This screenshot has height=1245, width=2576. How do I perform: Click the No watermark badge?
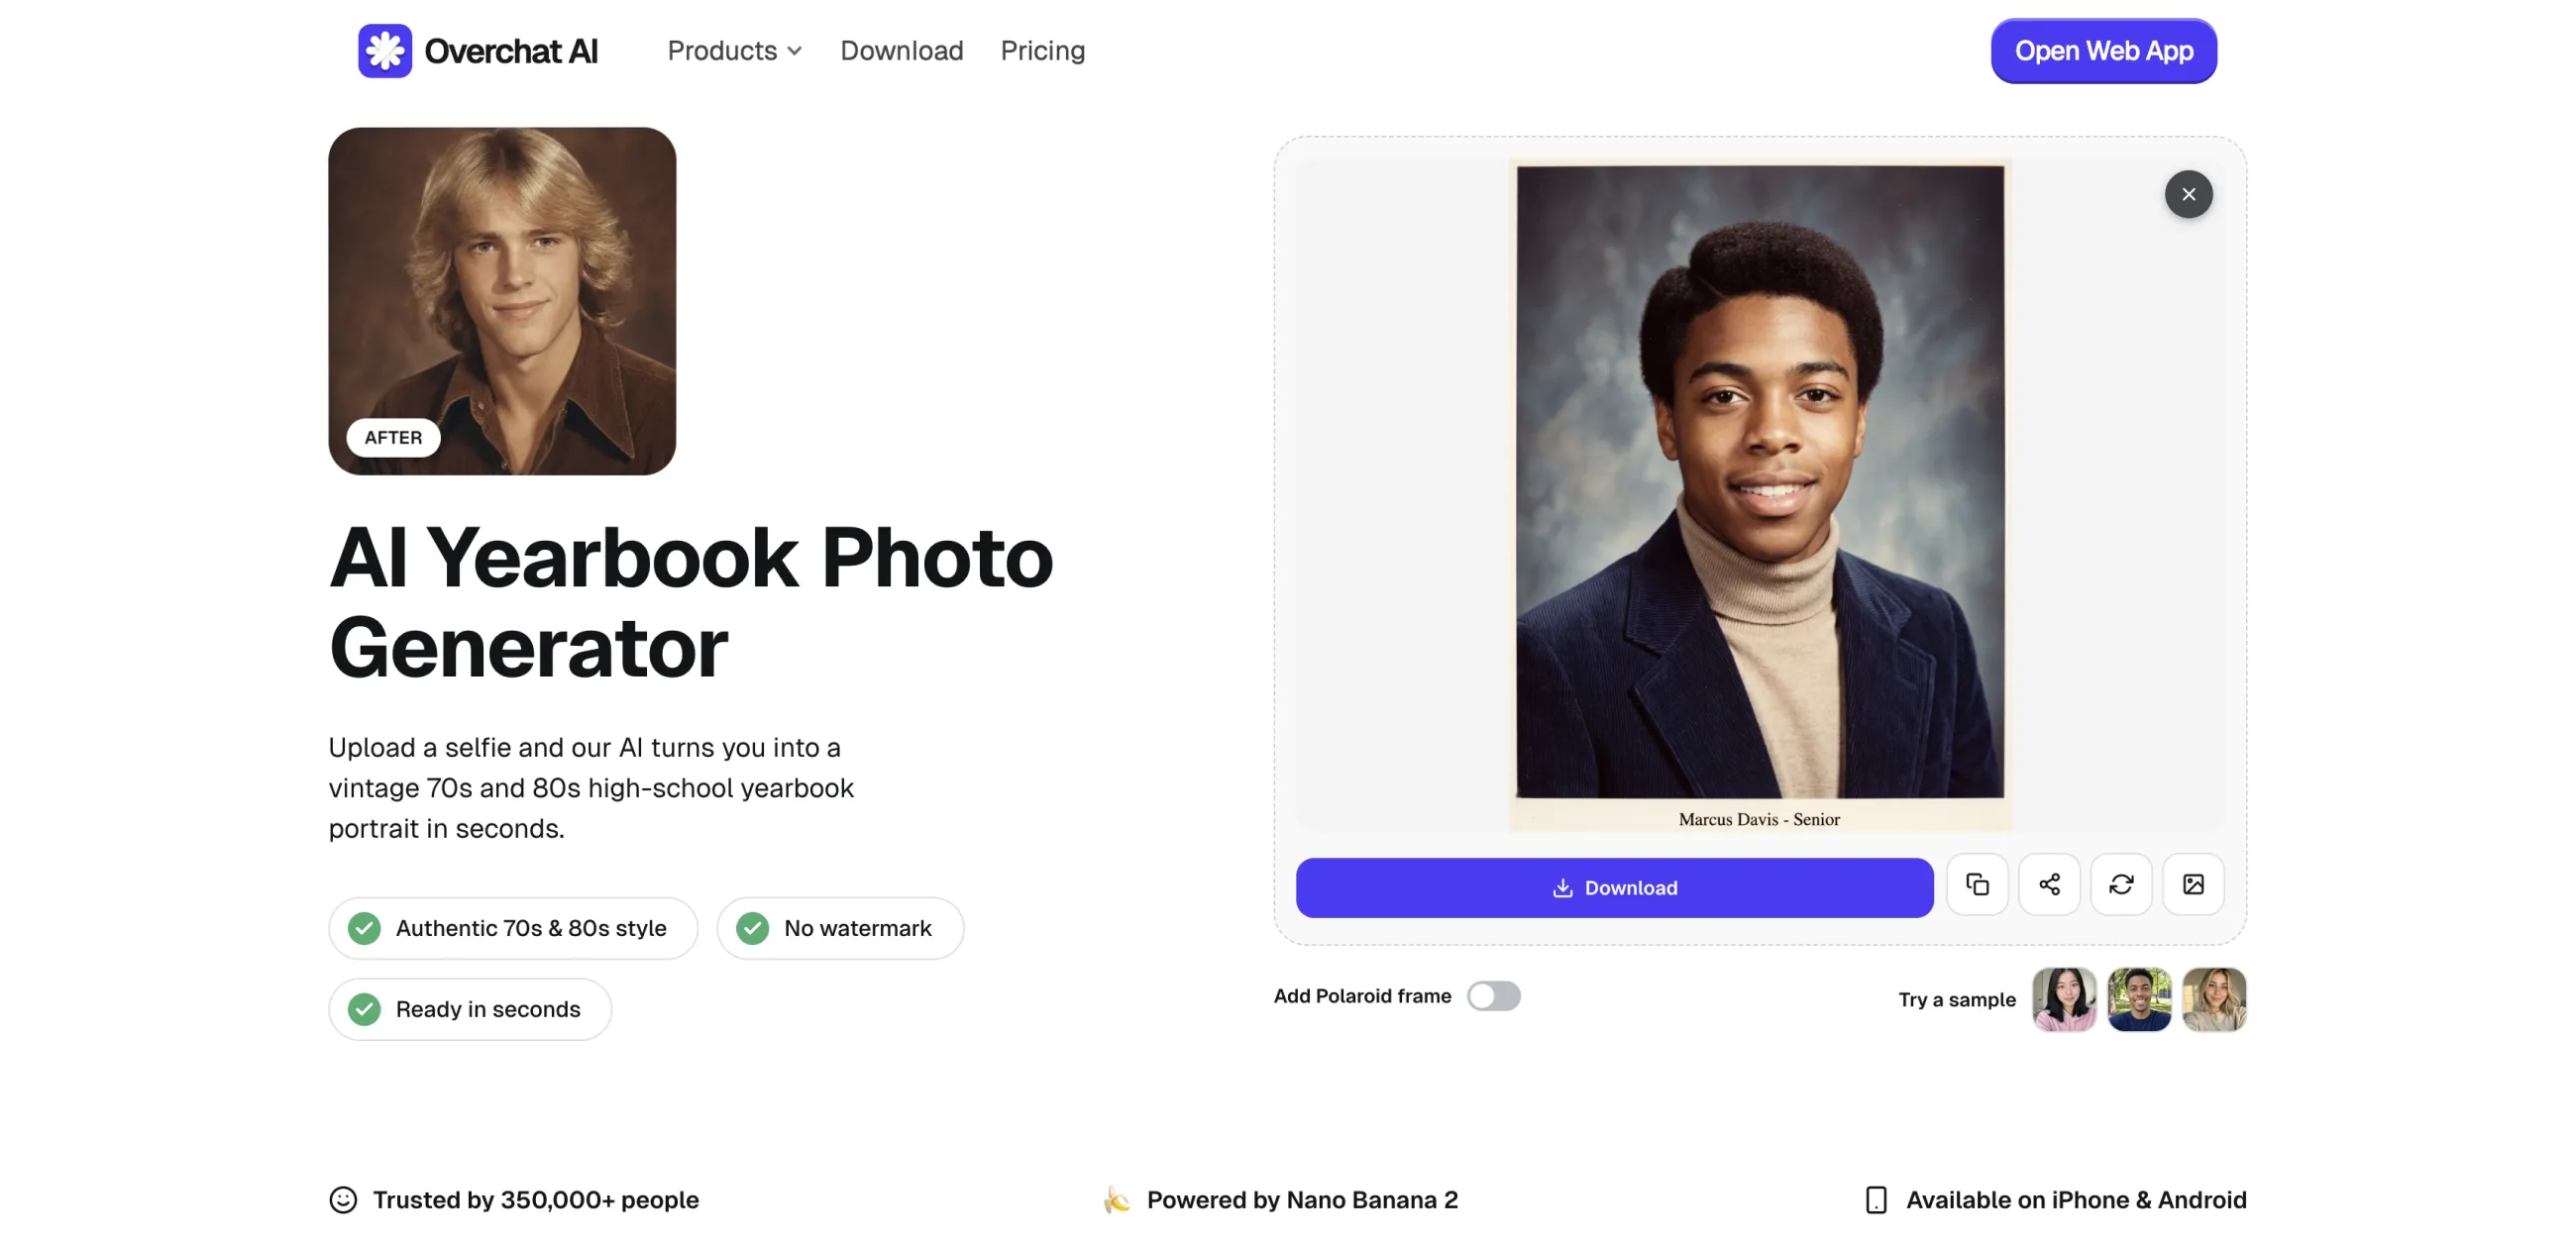click(840, 928)
